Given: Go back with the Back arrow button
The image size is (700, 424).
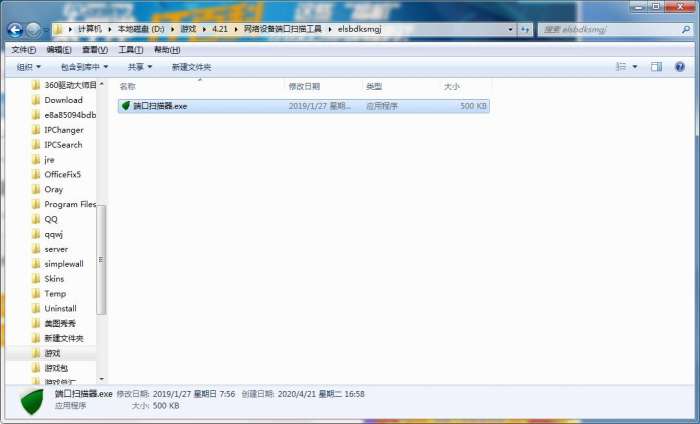Looking at the screenshot, I should [x=15, y=30].
